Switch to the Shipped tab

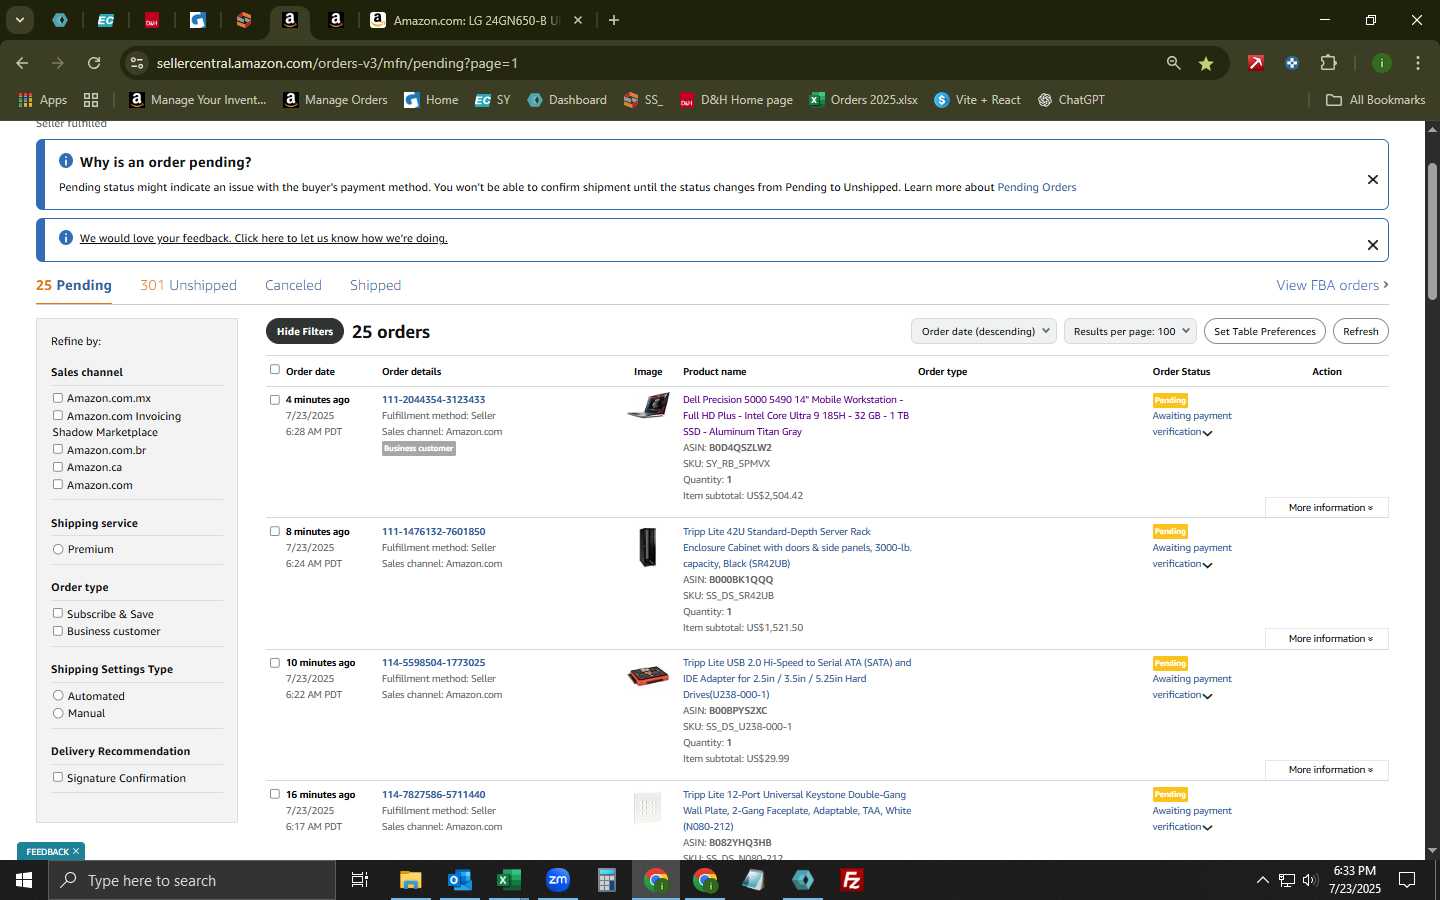[375, 285]
